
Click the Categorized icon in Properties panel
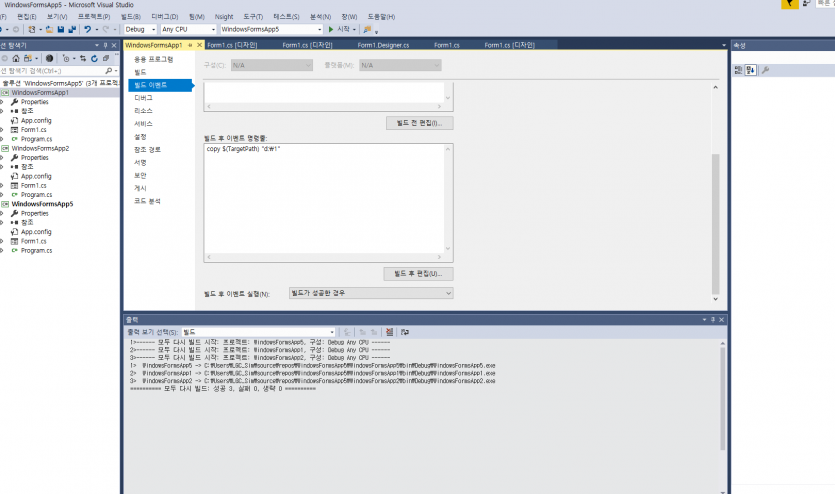738,70
